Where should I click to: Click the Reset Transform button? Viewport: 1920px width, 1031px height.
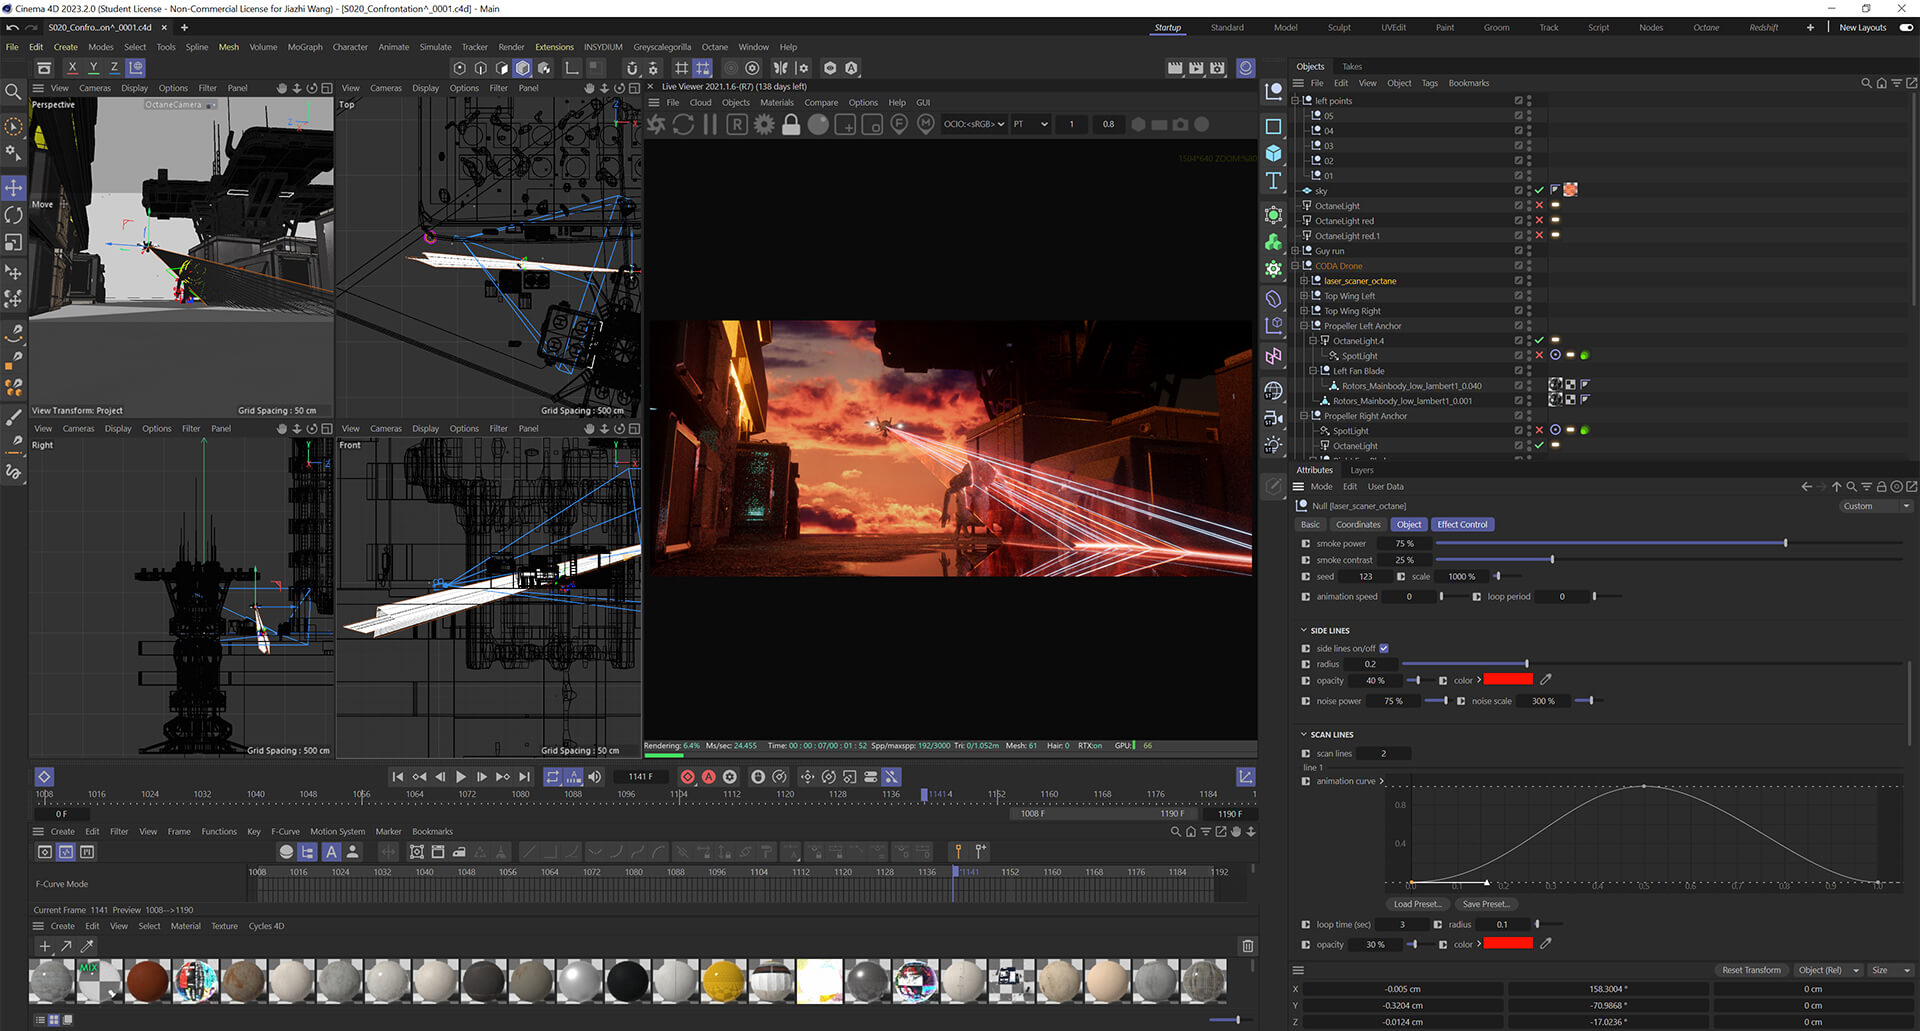(1751, 970)
